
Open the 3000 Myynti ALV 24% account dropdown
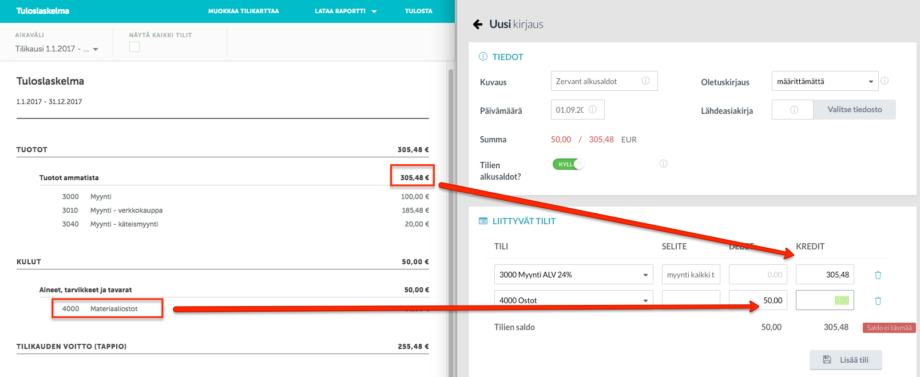[574, 274]
